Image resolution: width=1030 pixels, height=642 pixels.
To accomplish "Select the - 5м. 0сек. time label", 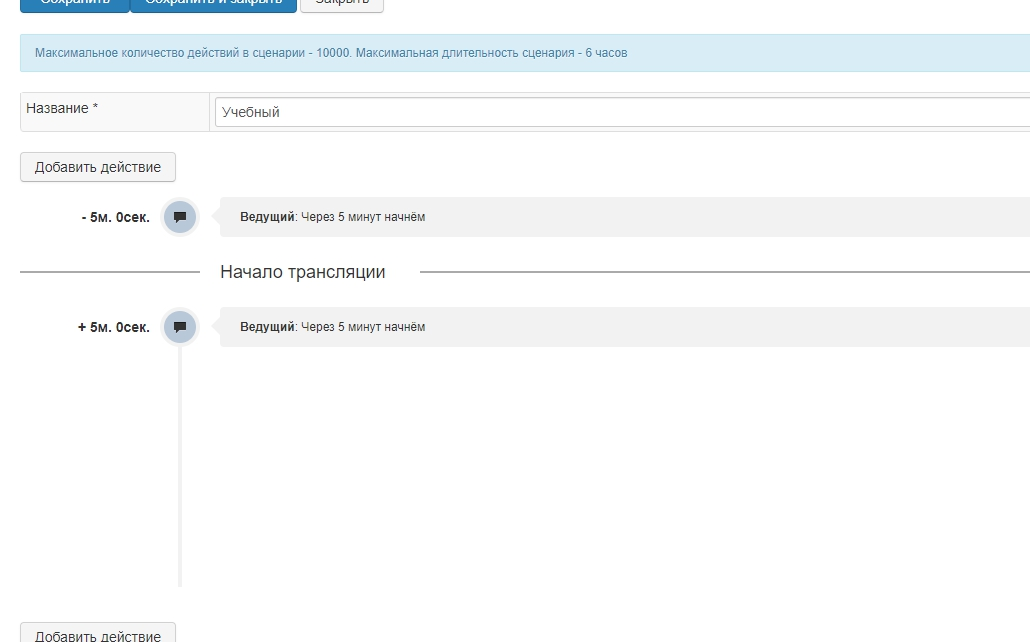I will coord(116,217).
